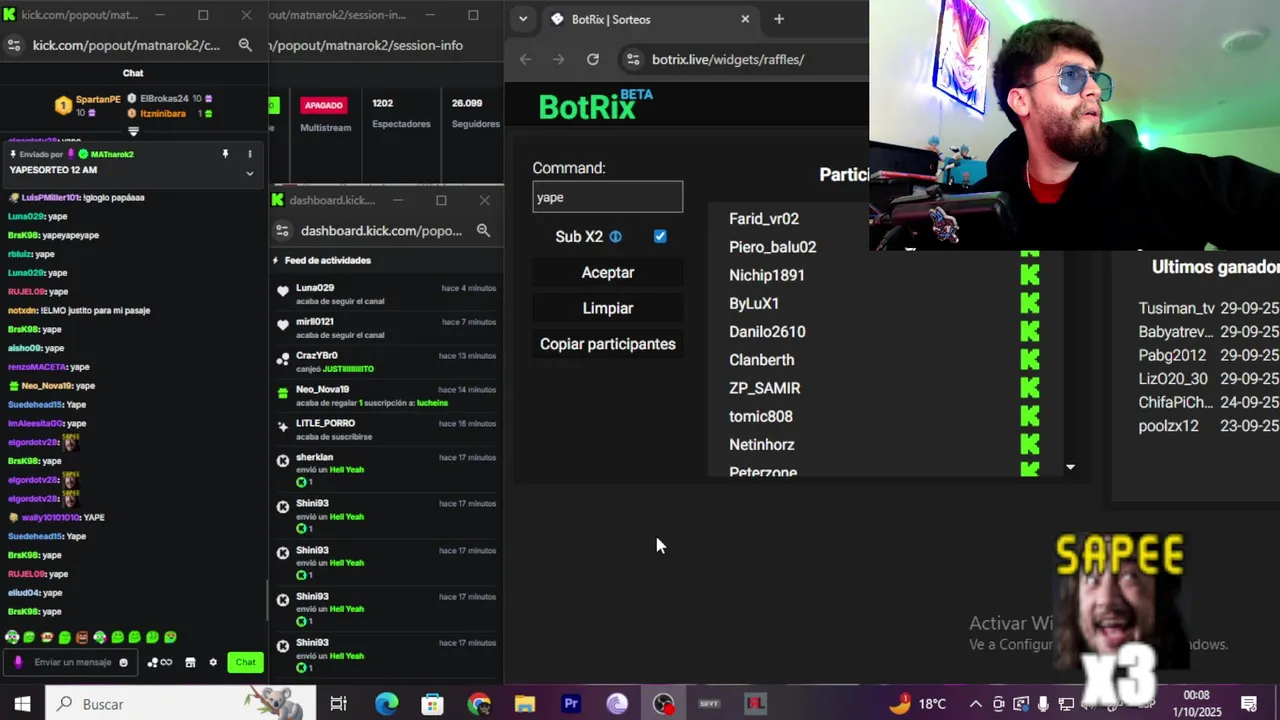Image resolution: width=1280 pixels, height=720 pixels.
Task: Select participant Netinhorz
Action: click(762, 444)
